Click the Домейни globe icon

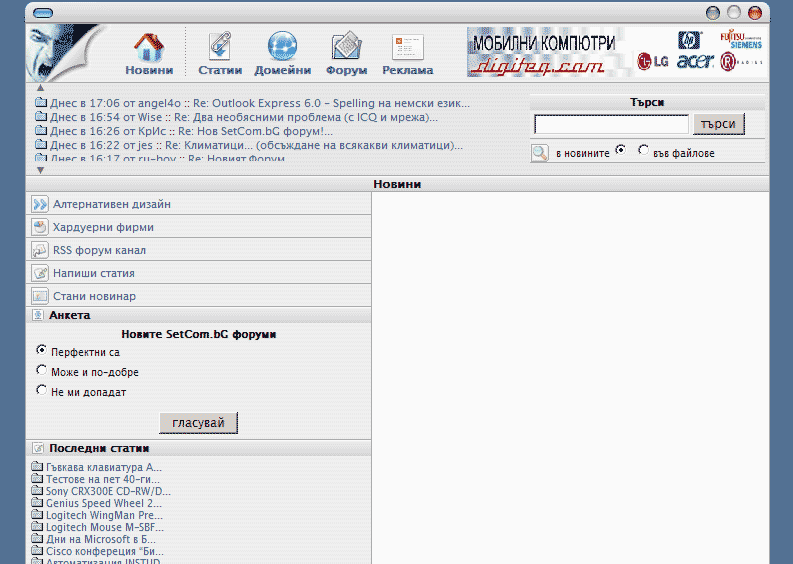(282, 48)
